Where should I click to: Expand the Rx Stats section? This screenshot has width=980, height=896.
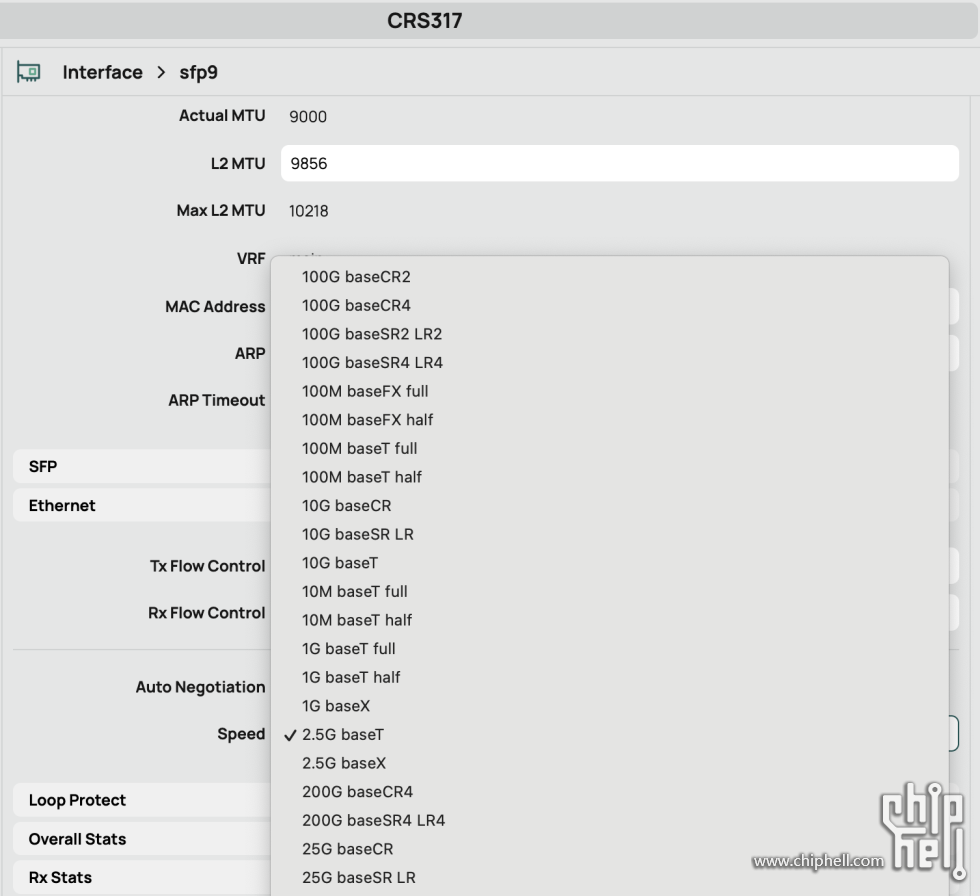[142, 878]
